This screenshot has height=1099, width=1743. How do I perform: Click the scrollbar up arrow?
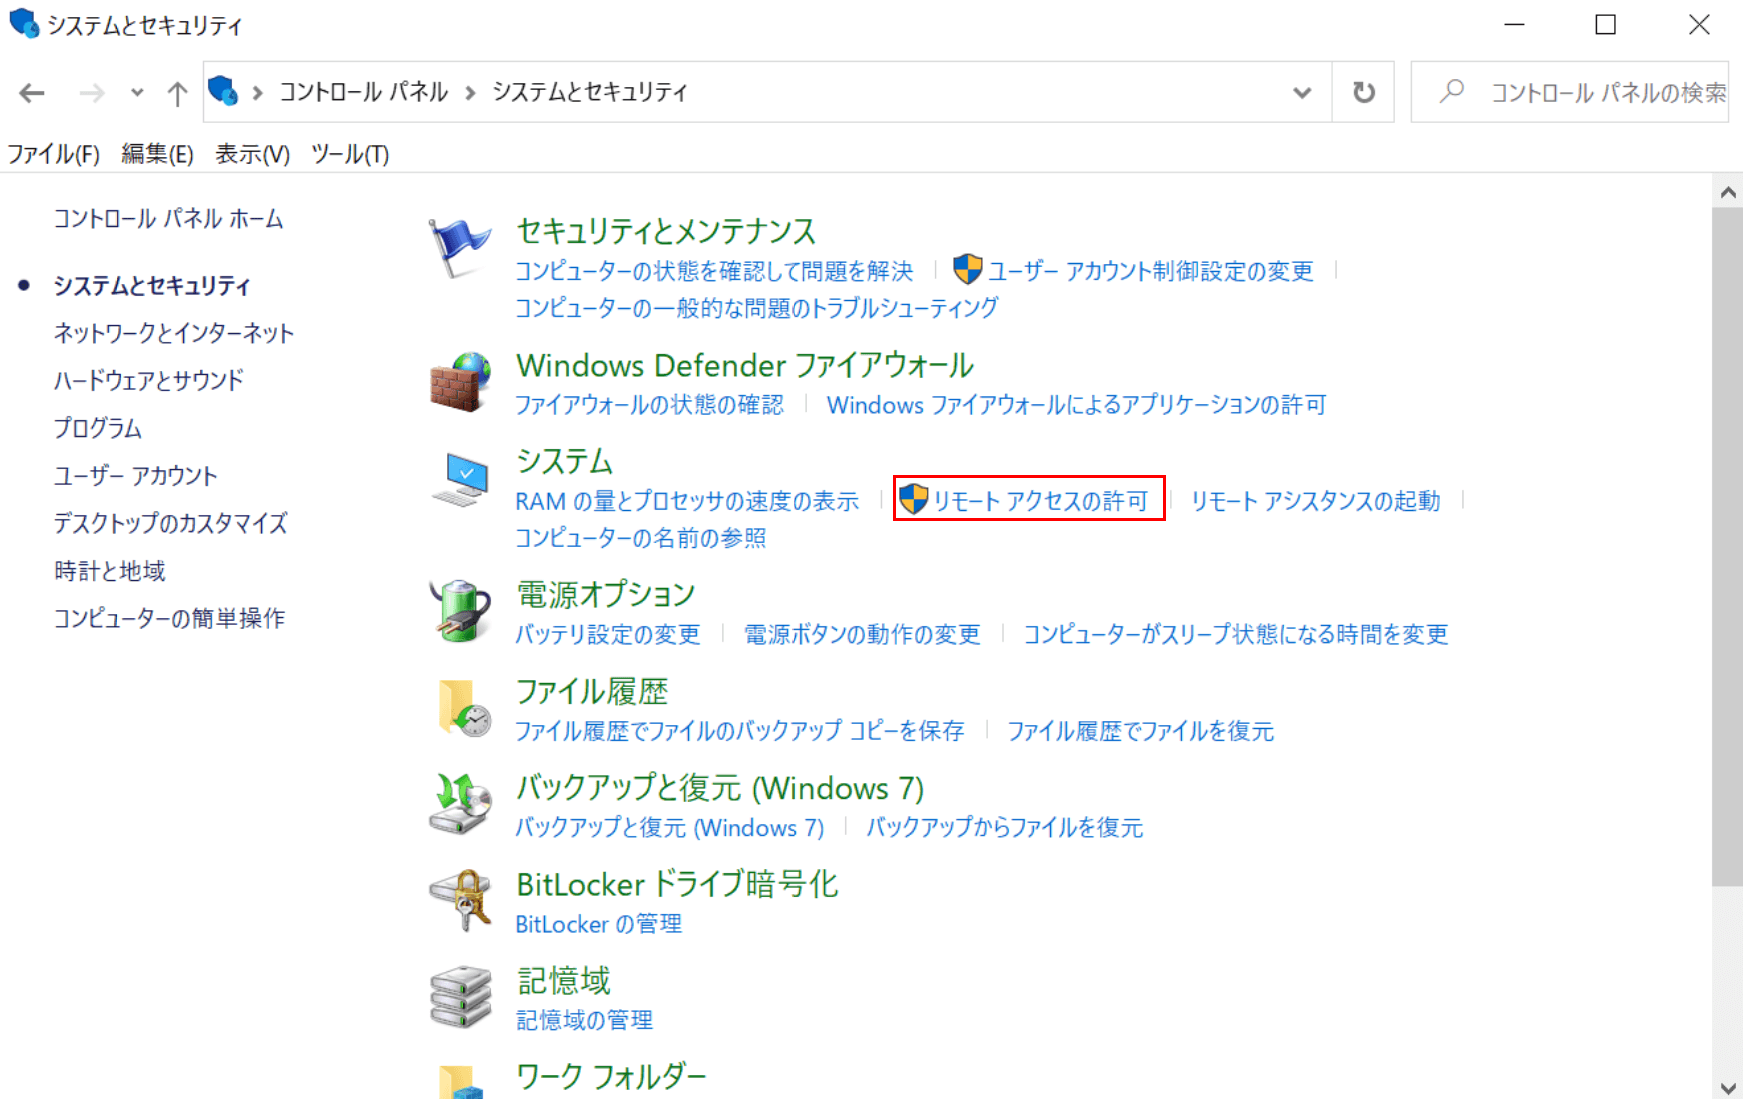1728,191
